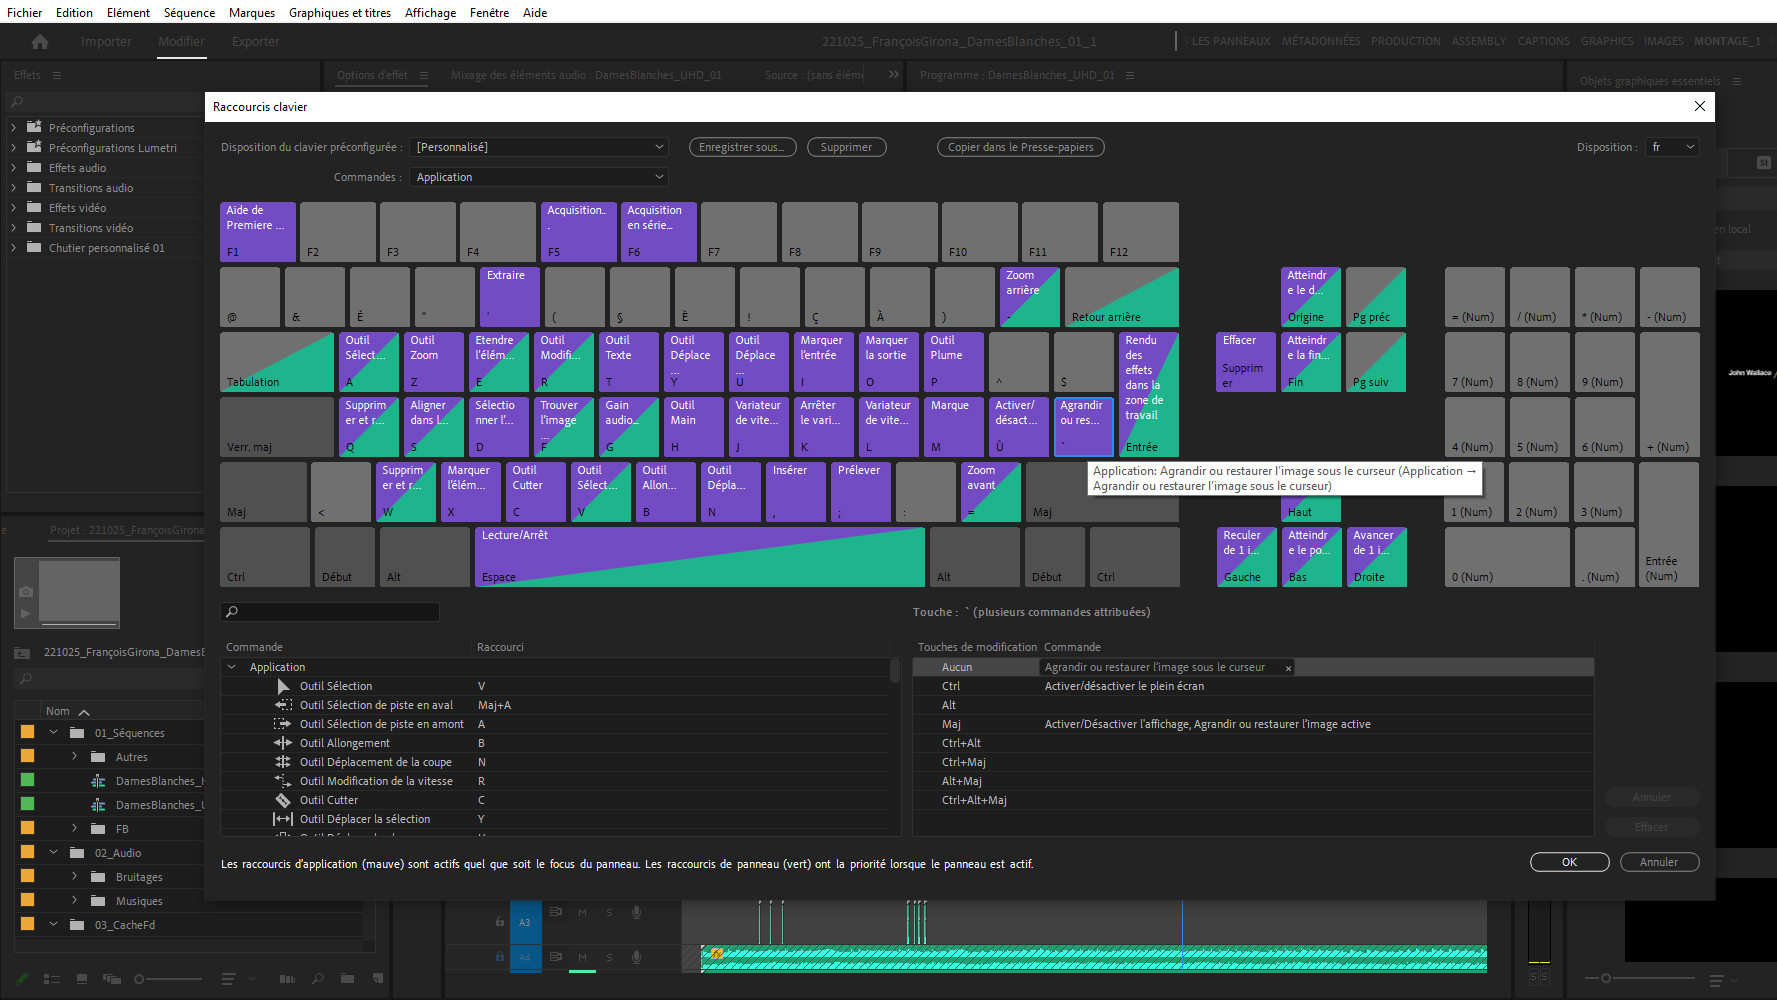The height and width of the screenshot is (1000, 1777).
Task: Open the Commandes dropdown showing Application
Action: 540,177
